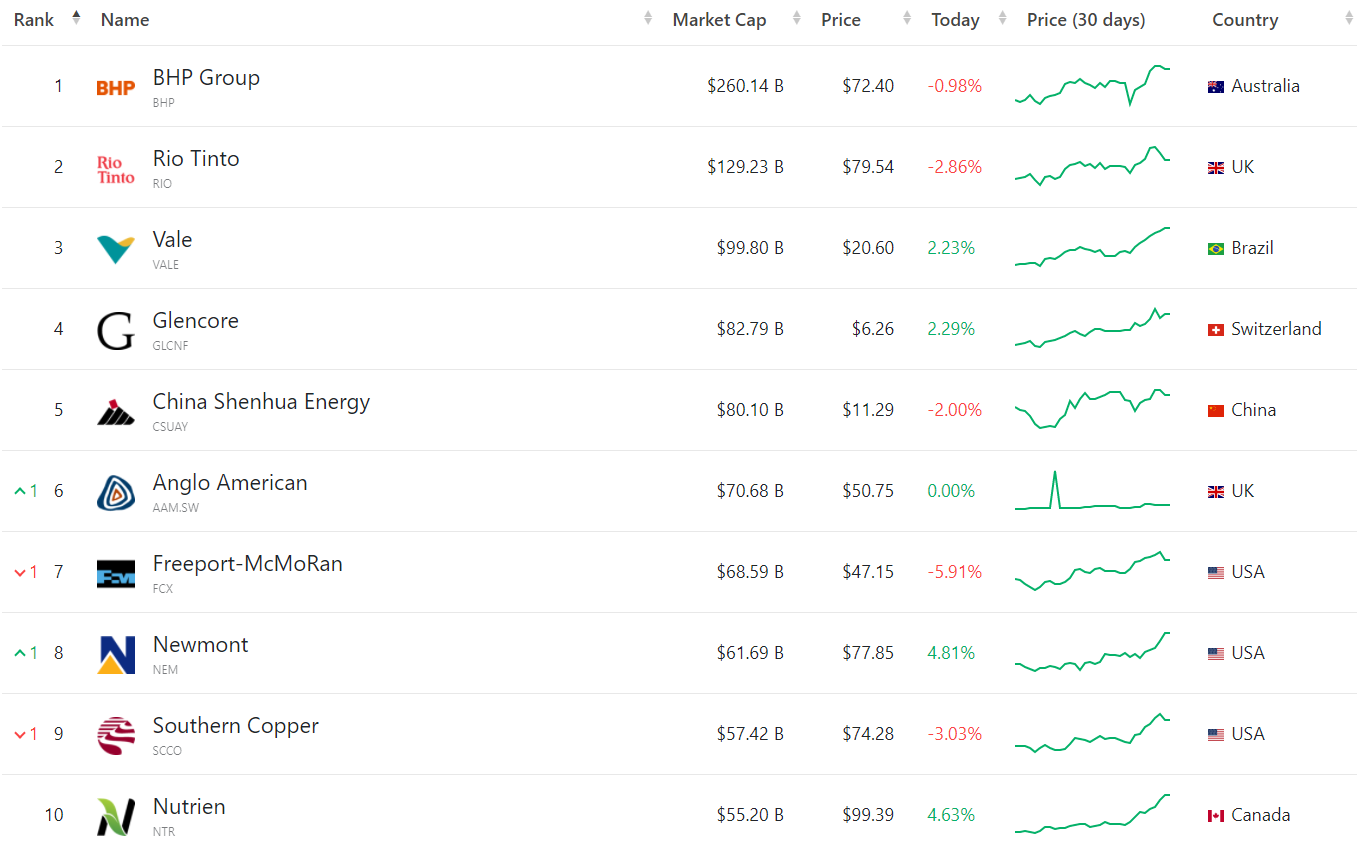Sort by the Today change column
Image resolution: width=1357 pixels, height=855 pixels.
[x=955, y=20]
